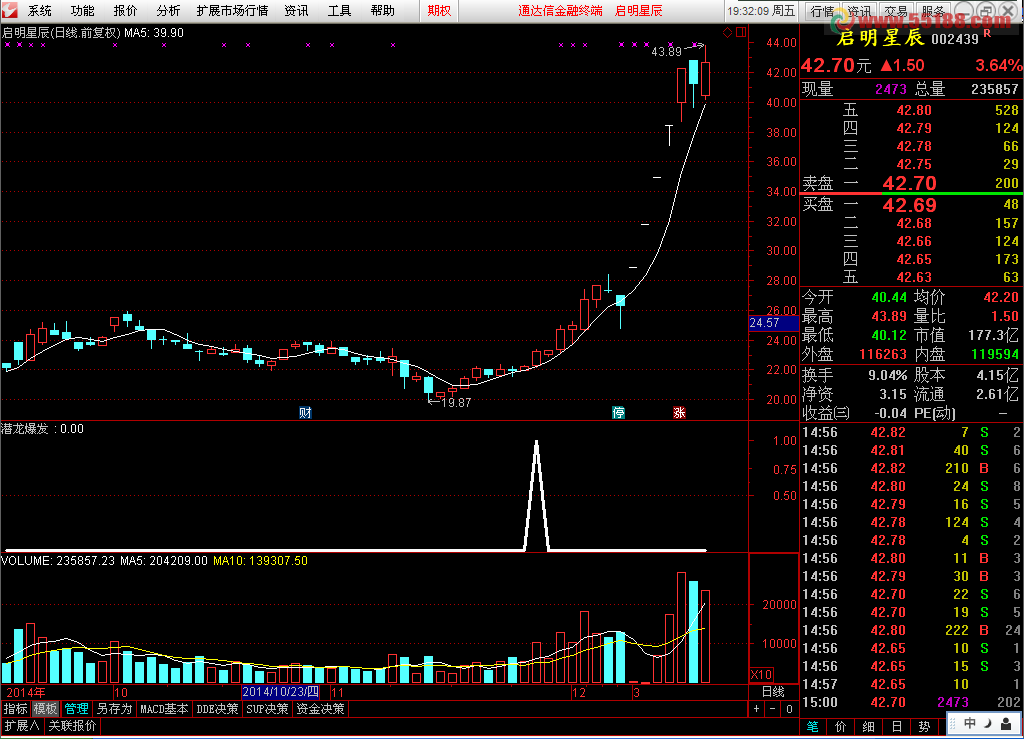The width and height of the screenshot is (1024, 739).
Task: Click the person icon in the IME bar
Action: point(1006,723)
